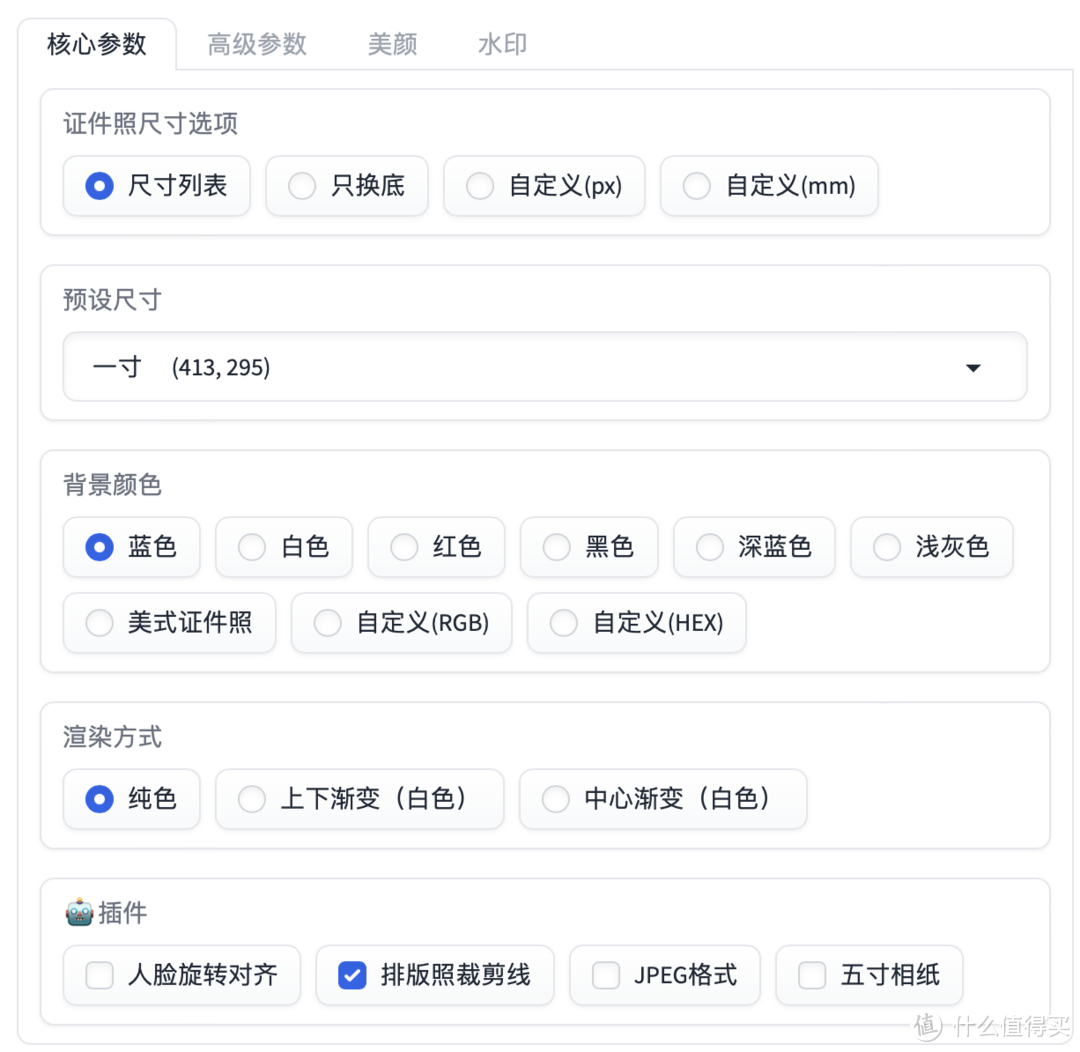Switch background to 浅灰色
Viewport: 1080px width, 1052px height.
tap(931, 547)
